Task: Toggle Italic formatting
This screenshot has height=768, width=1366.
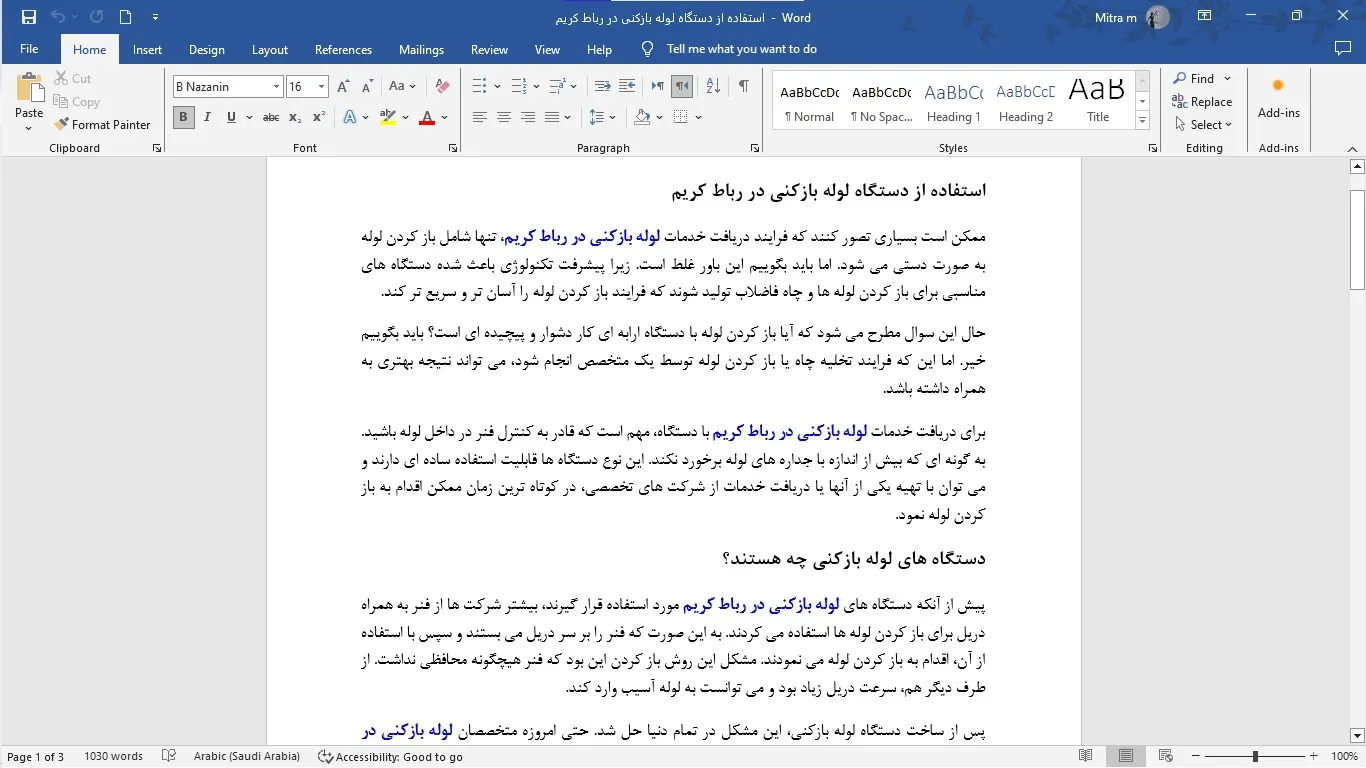Action: click(207, 118)
